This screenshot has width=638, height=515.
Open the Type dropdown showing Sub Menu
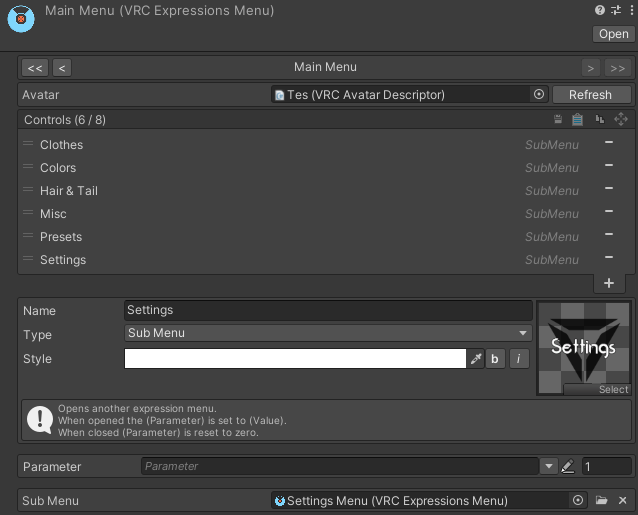328,333
